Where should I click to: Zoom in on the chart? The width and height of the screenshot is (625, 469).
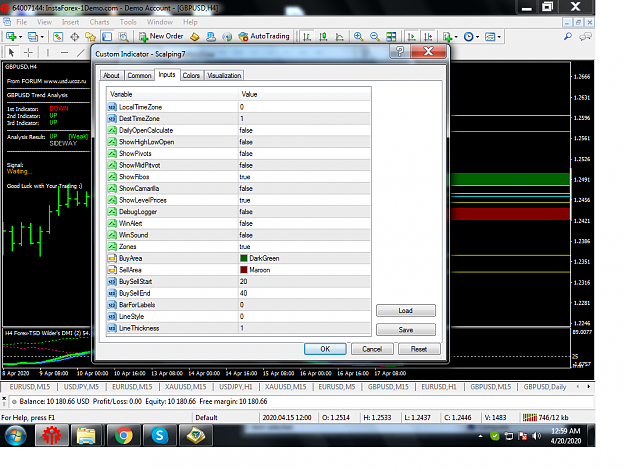(358, 37)
